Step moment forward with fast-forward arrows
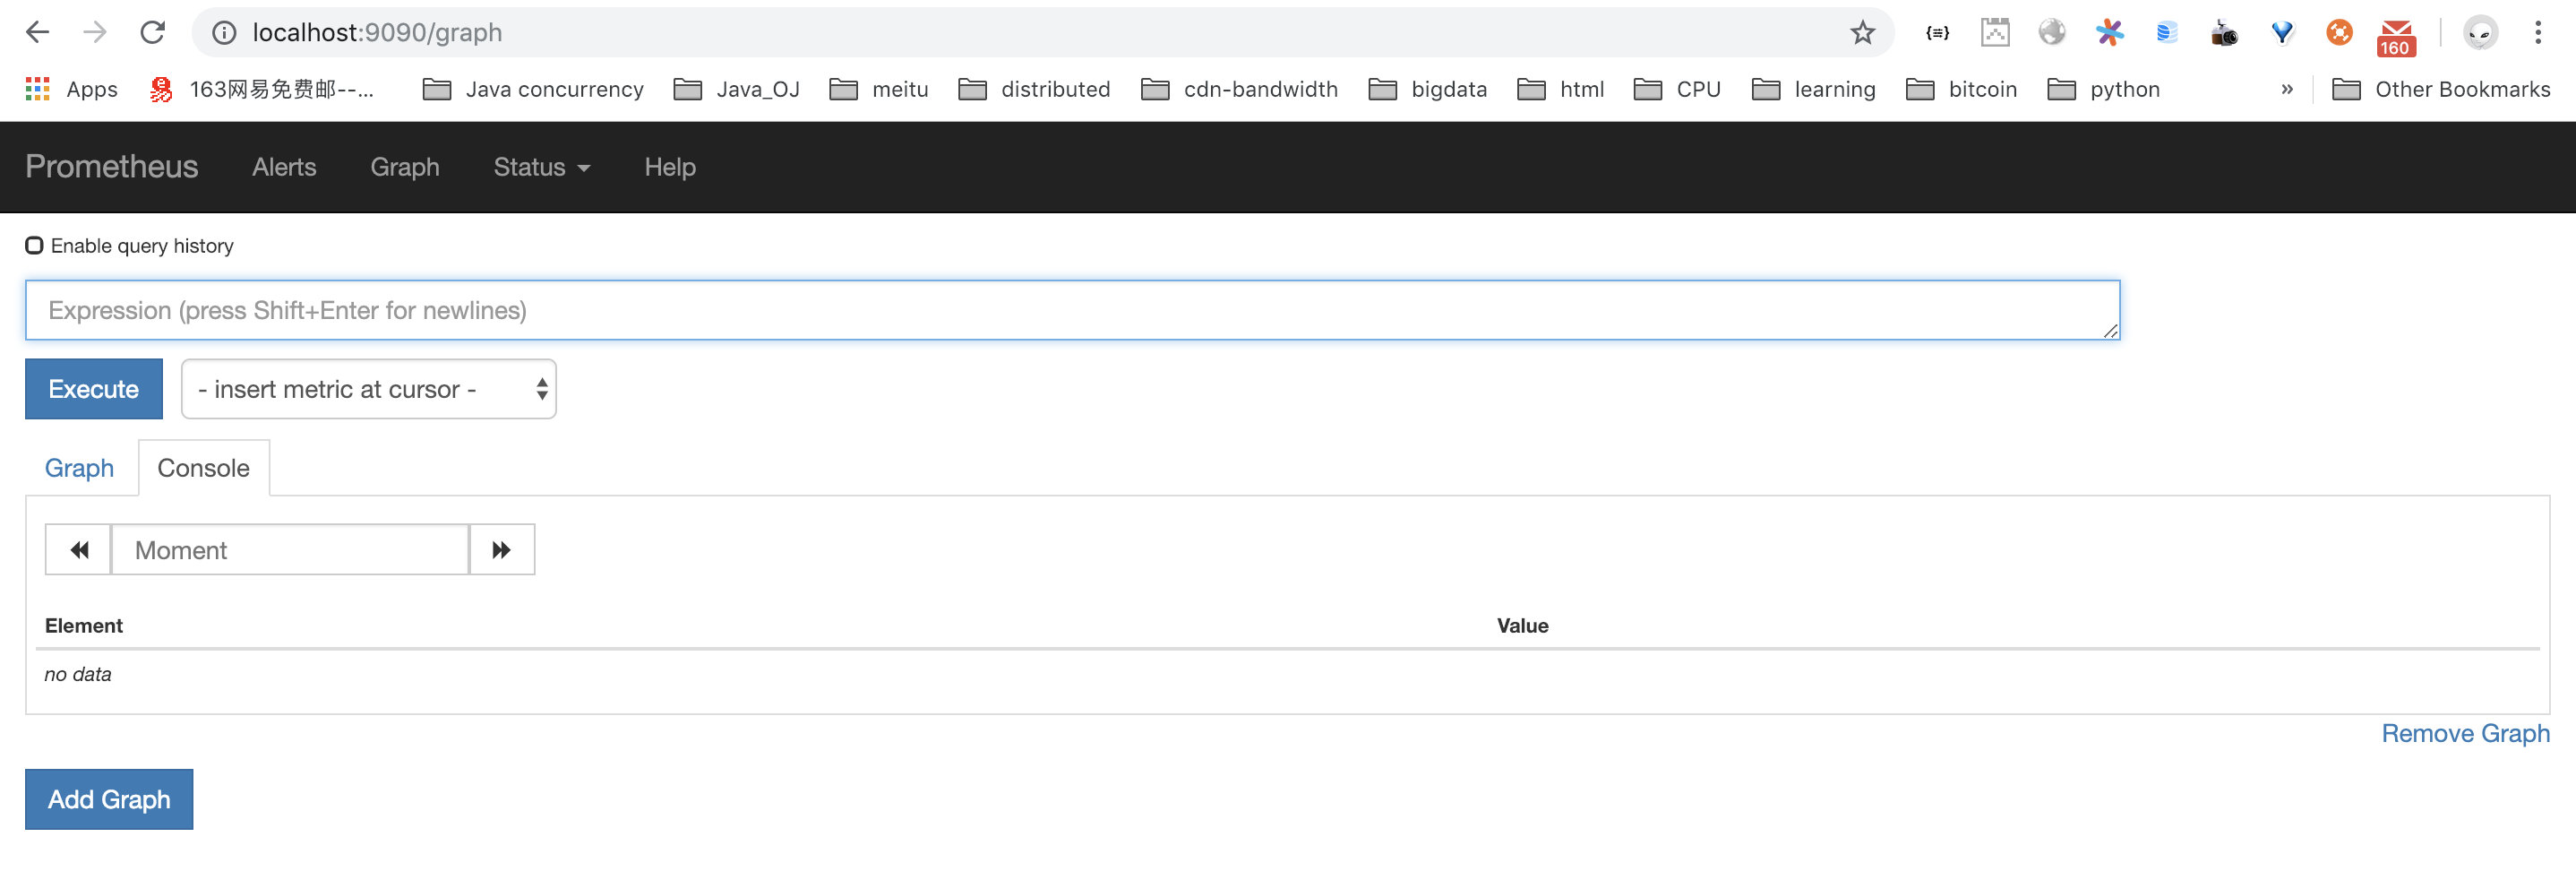Image resolution: width=2576 pixels, height=880 pixels. pyautogui.click(x=502, y=549)
